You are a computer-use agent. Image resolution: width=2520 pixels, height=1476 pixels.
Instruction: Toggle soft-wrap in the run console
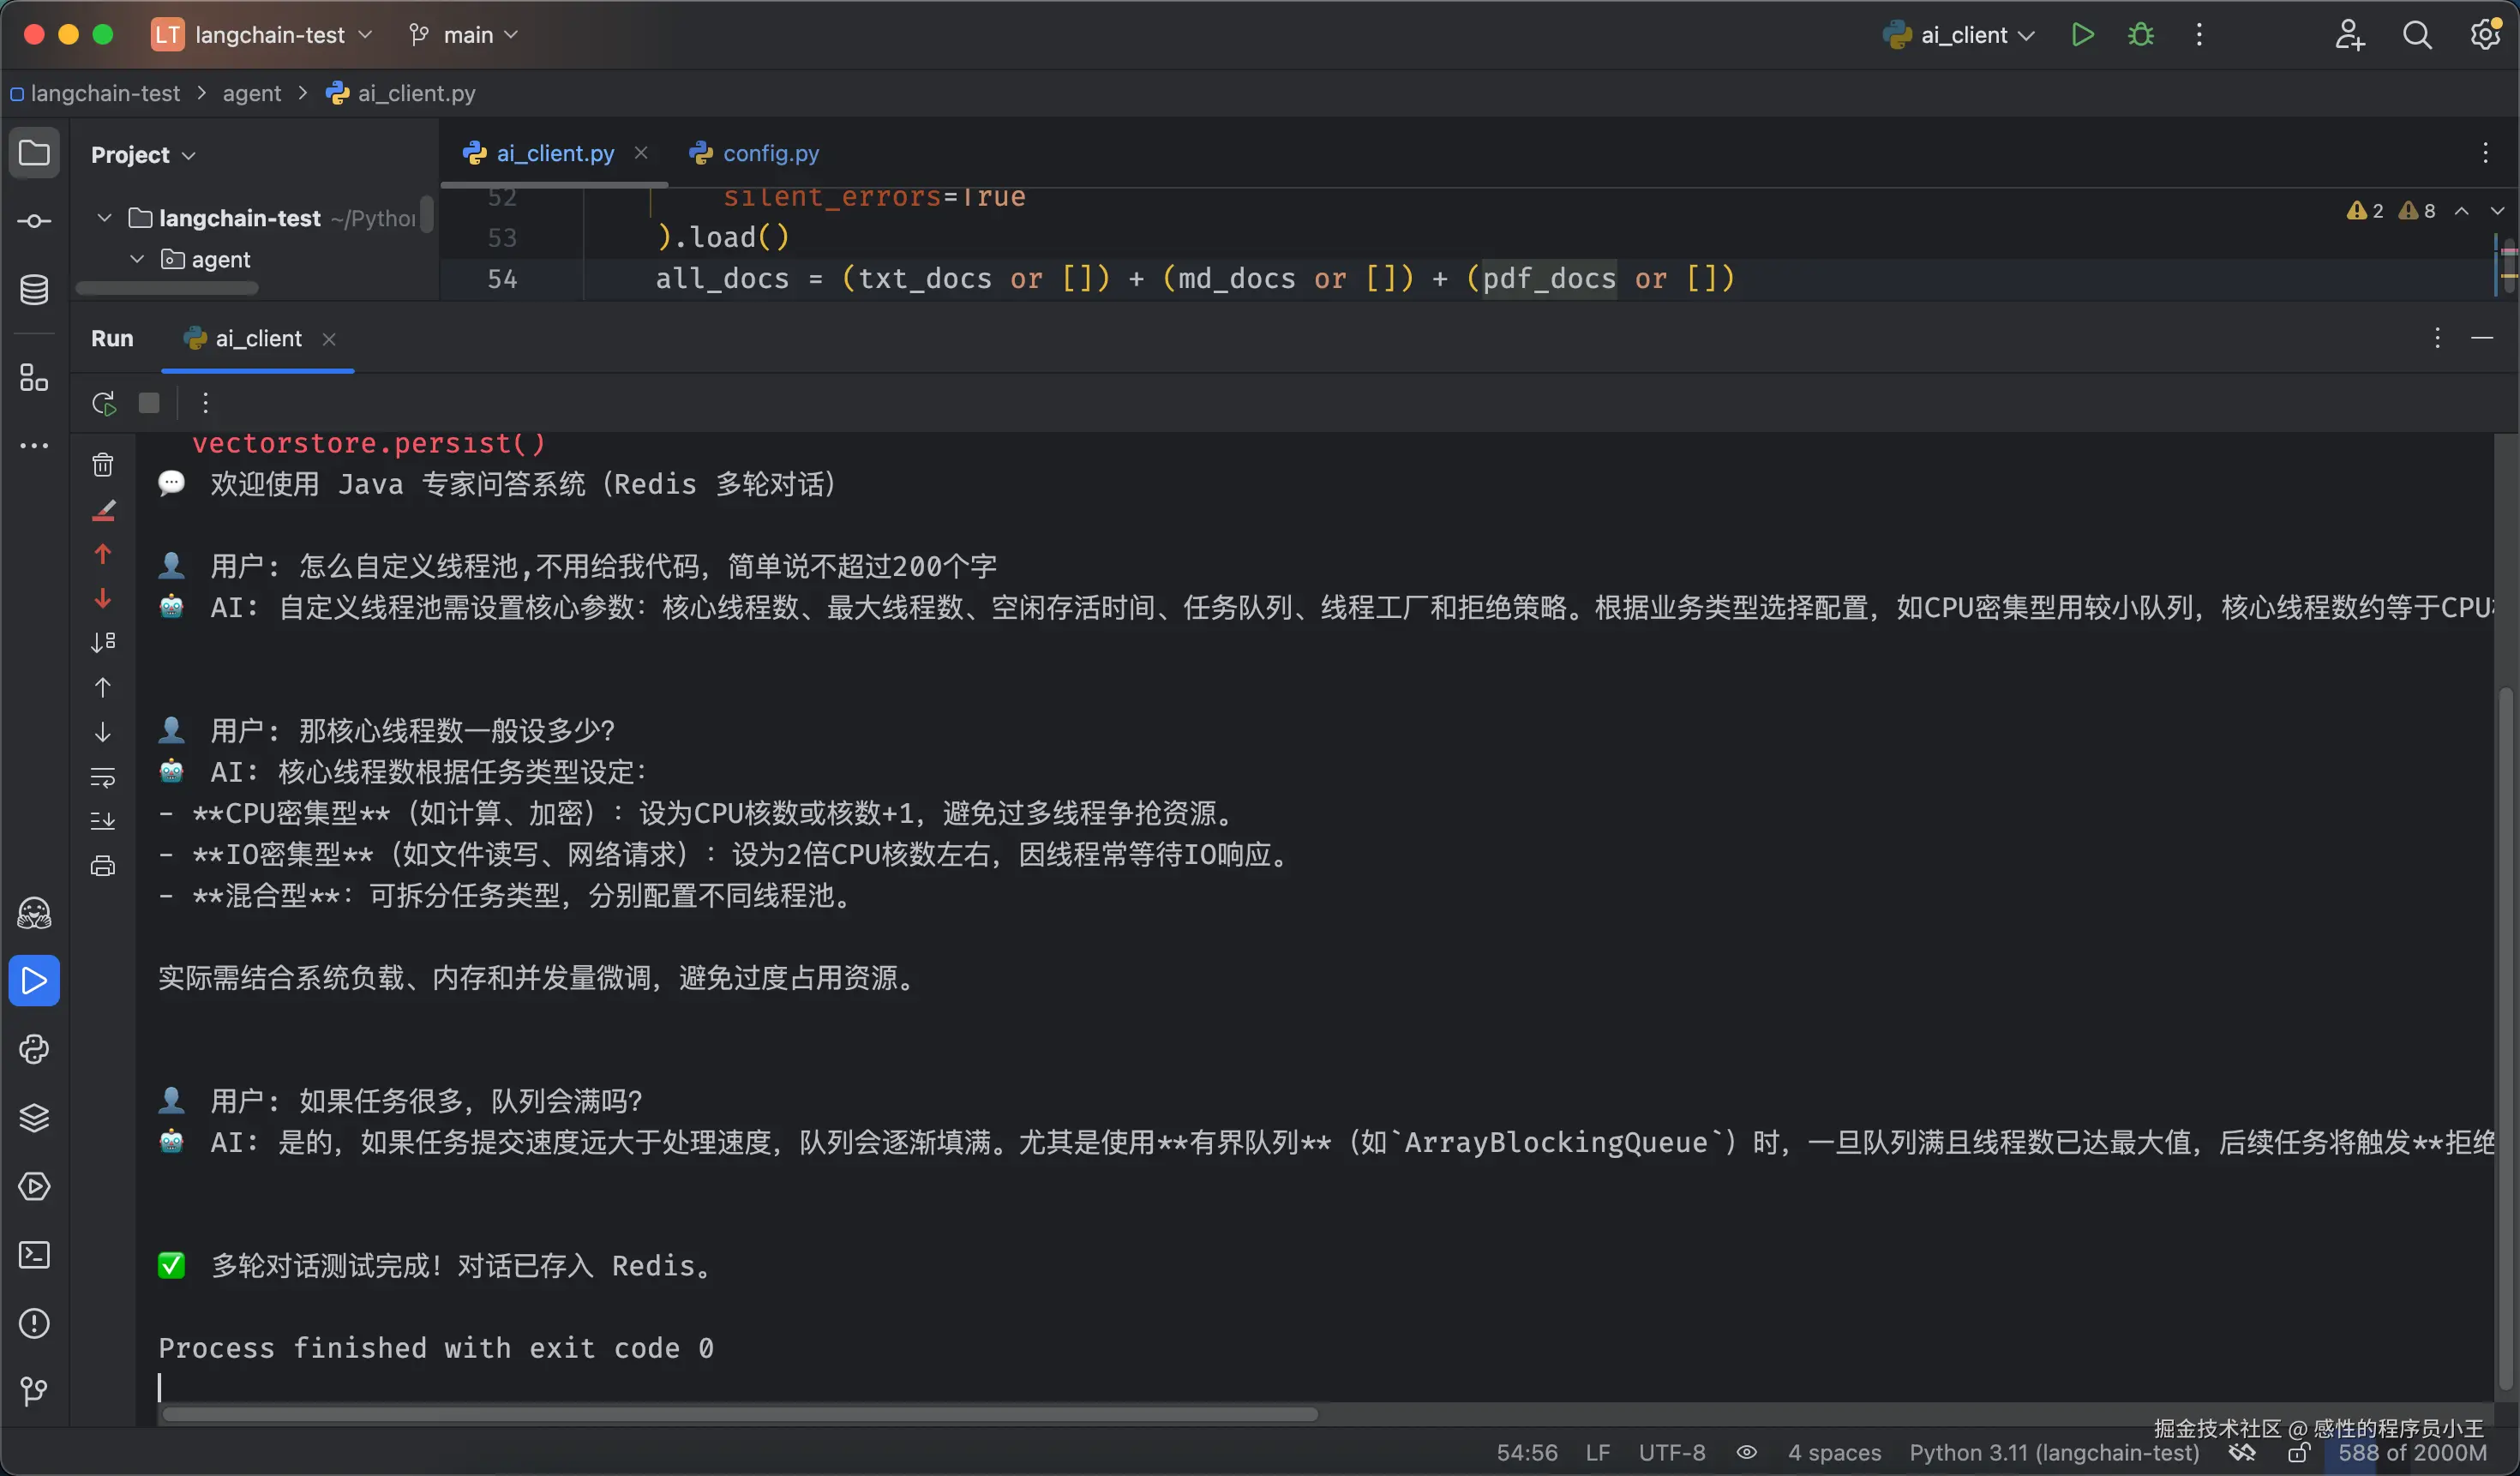point(103,777)
